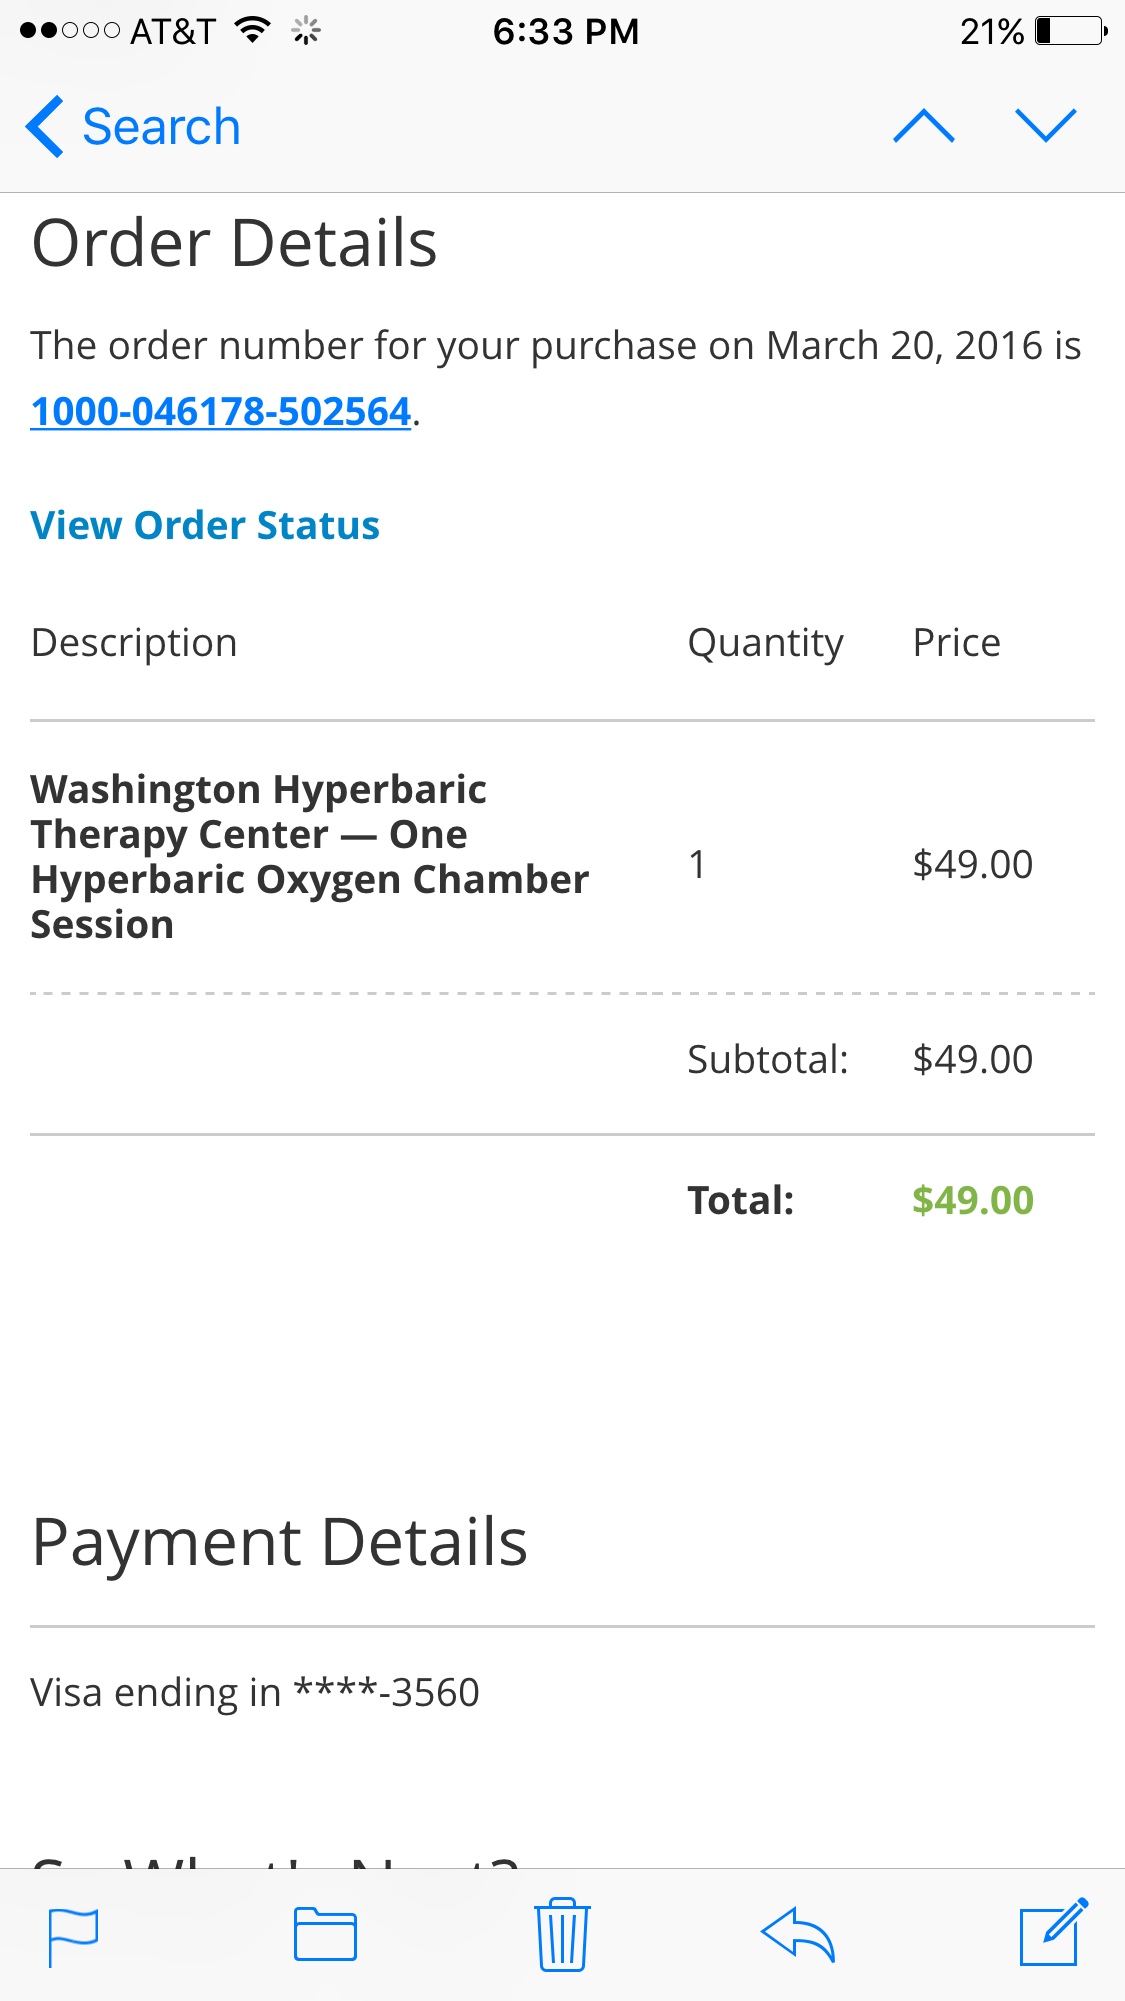This screenshot has height=2001, width=1125.
Task: Tap the Subtotal amount $49.00
Action: 972,1059
